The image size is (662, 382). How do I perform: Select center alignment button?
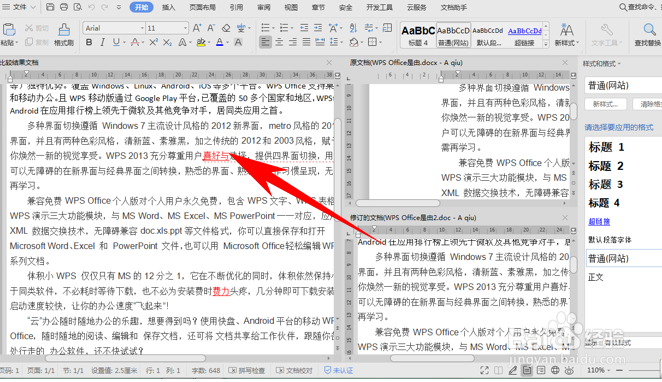coord(279,42)
